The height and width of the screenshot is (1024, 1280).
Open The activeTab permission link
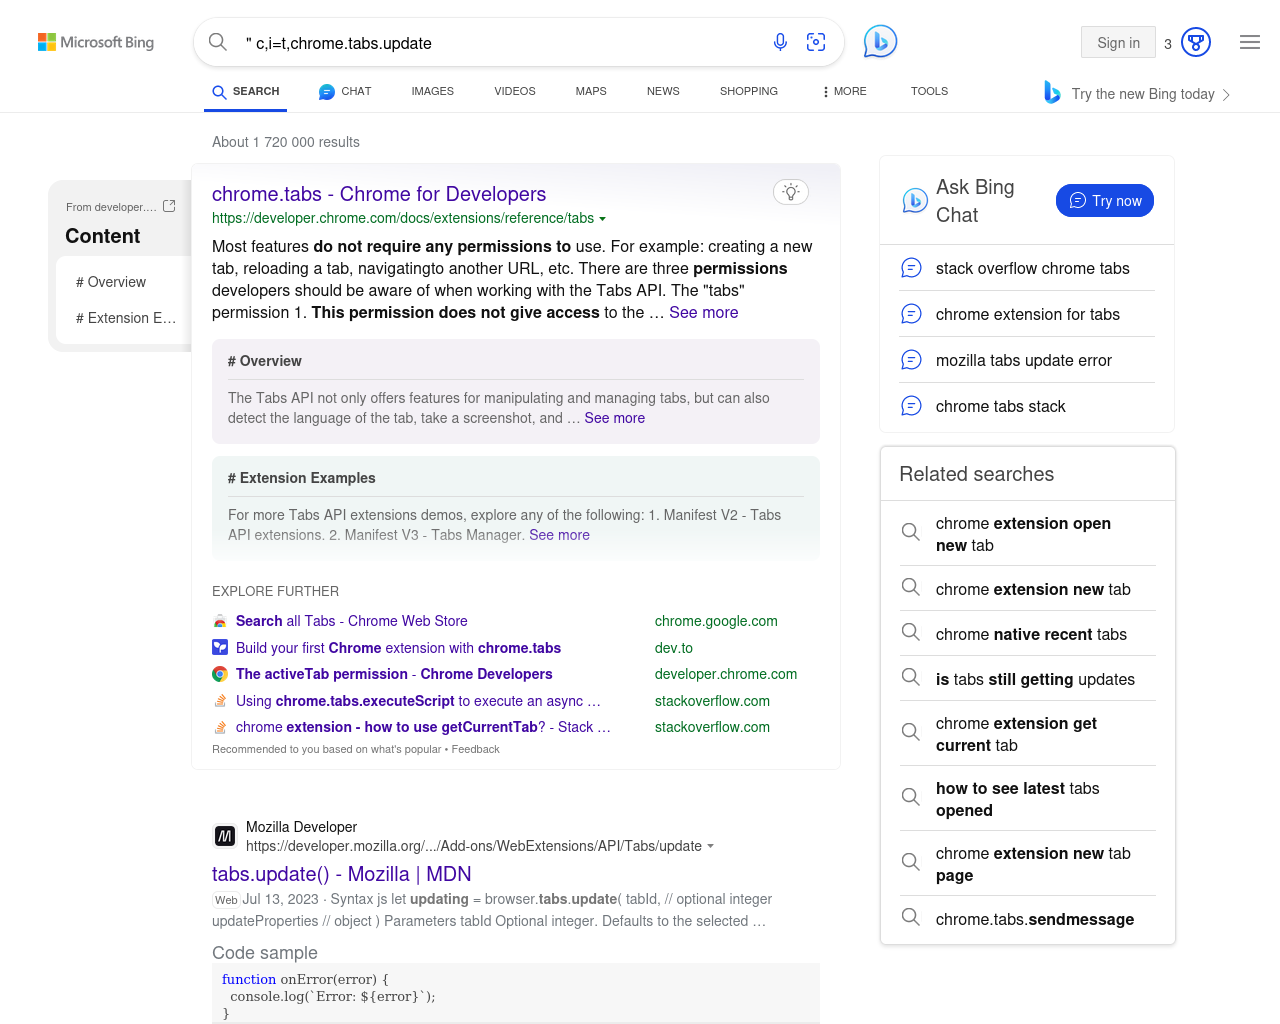click(394, 674)
